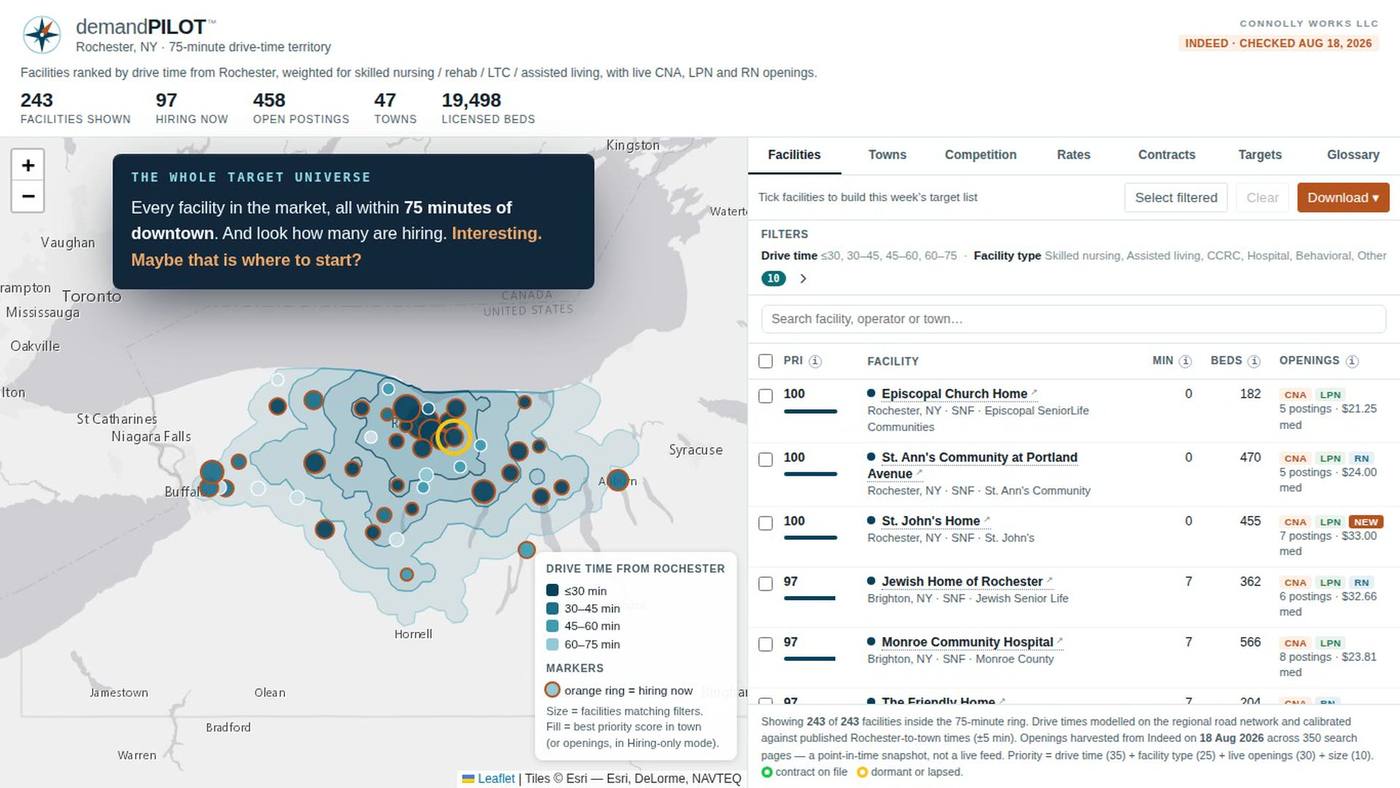This screenshot has height=788, width=1400.
Task: Click the demandPILOT compass logo
Action: 42,35
